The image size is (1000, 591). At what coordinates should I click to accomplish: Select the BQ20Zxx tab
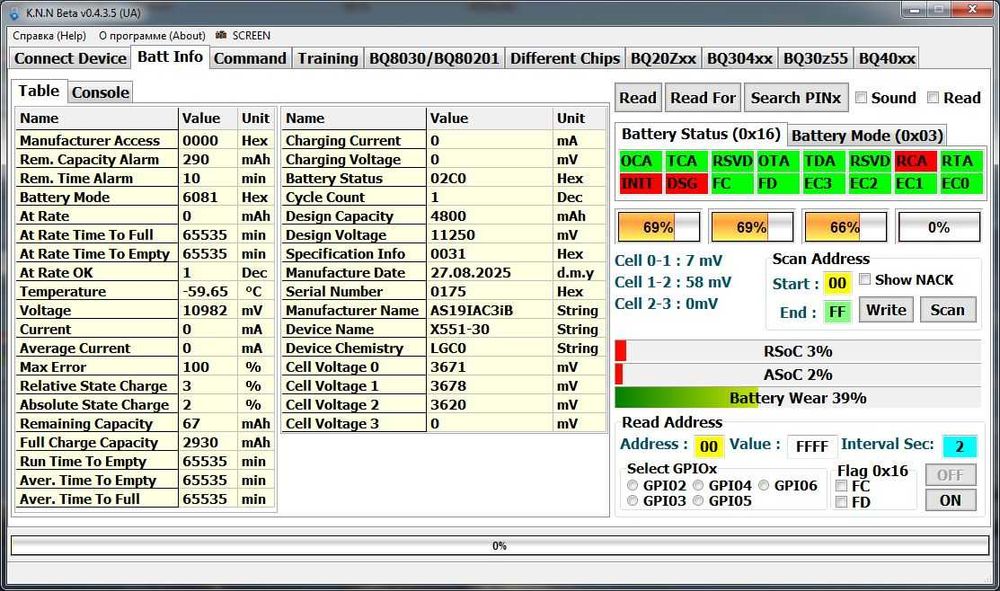coord(663,58)
